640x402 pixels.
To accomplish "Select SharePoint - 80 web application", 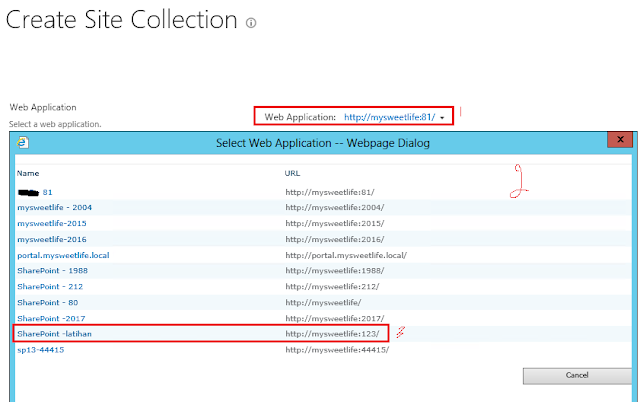I will pyautogui.click(x=47, y=302).
